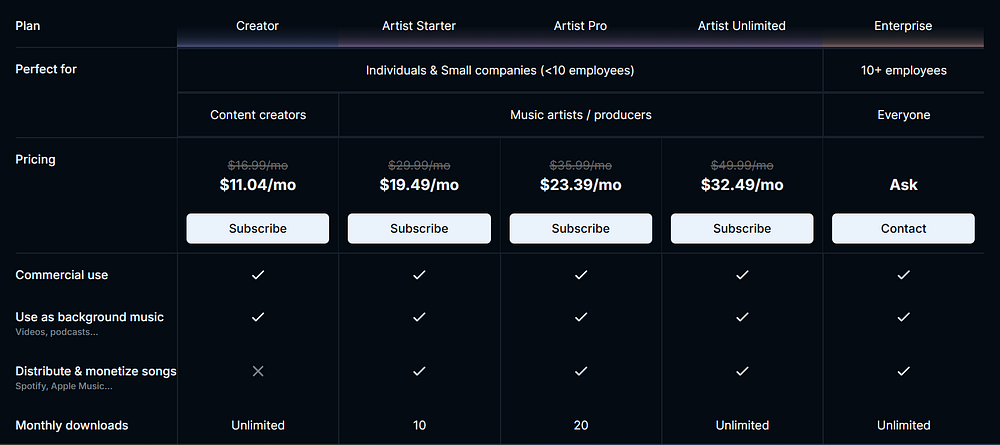Subscribe to the Artist Unlimited plan
This screenshot has height=445, width=1000.
[742, 228]
